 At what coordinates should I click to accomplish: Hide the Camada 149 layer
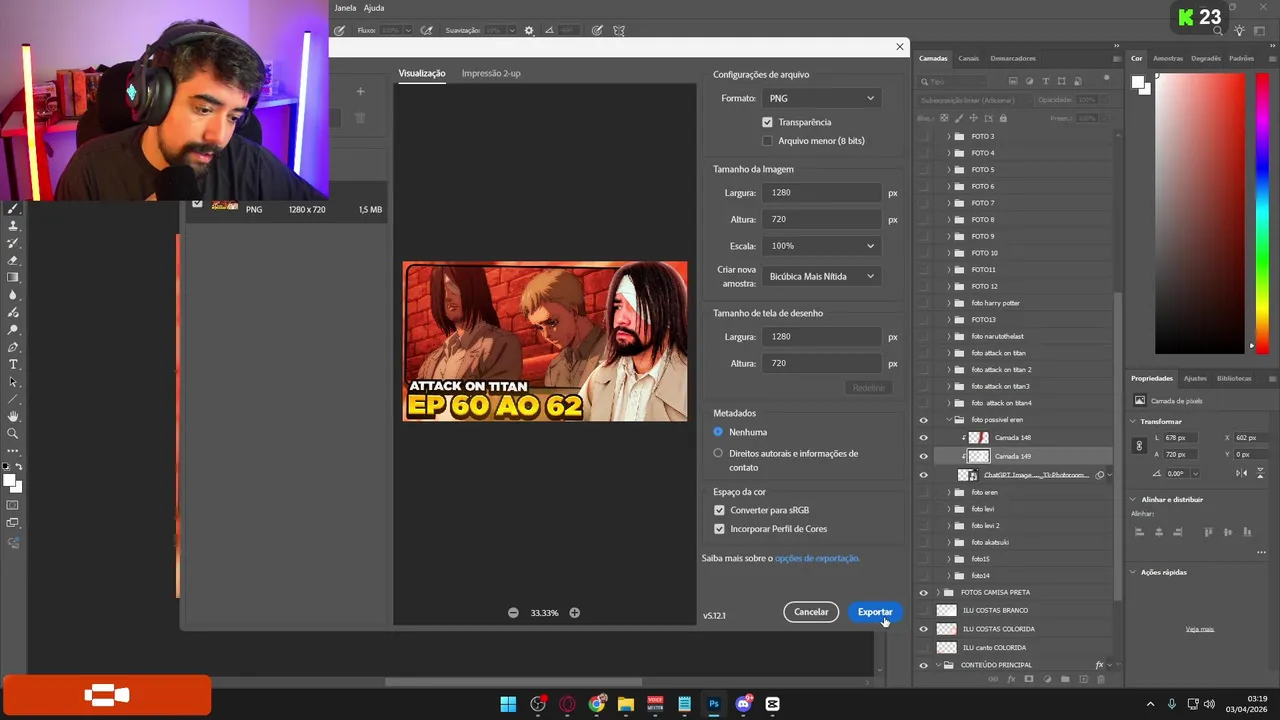click(x=923, y=456)
